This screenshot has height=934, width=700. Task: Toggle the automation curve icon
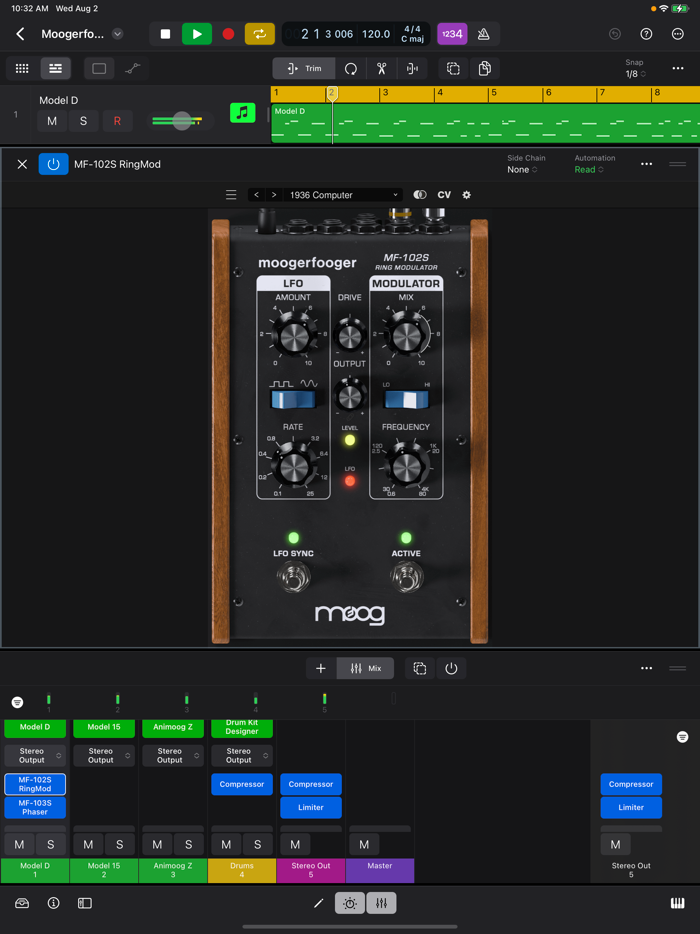pos(133,69)
